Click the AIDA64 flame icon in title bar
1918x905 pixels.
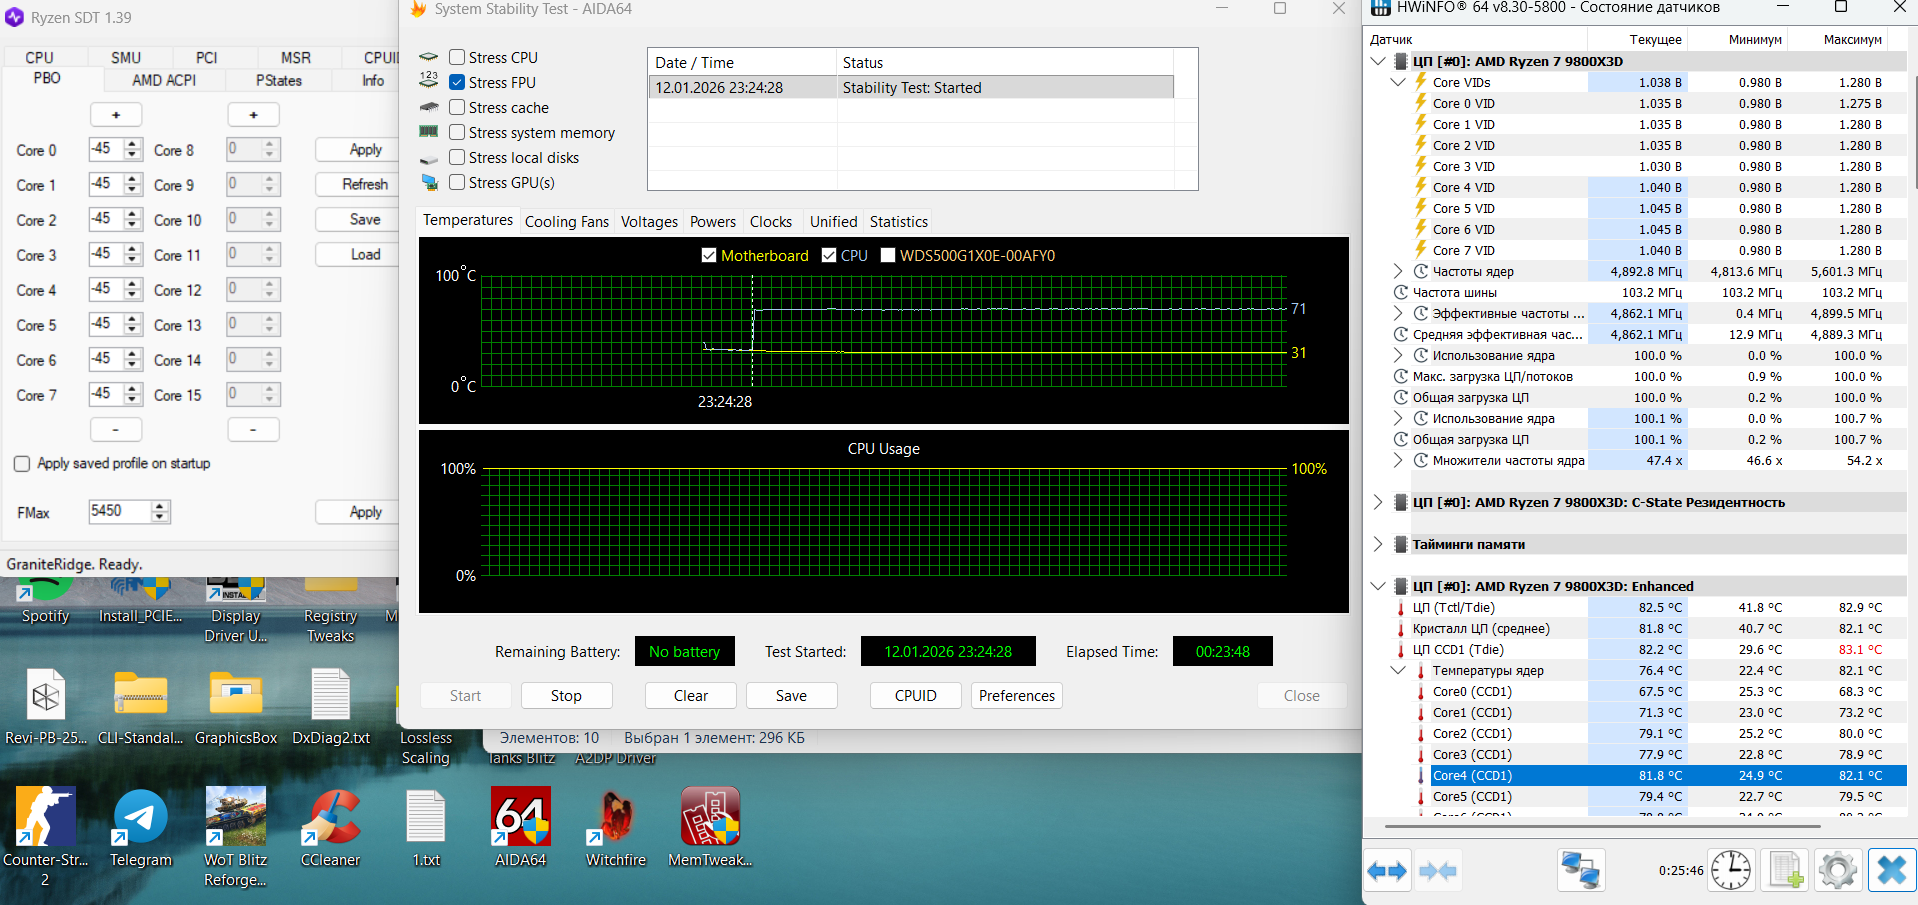[418, 9]
